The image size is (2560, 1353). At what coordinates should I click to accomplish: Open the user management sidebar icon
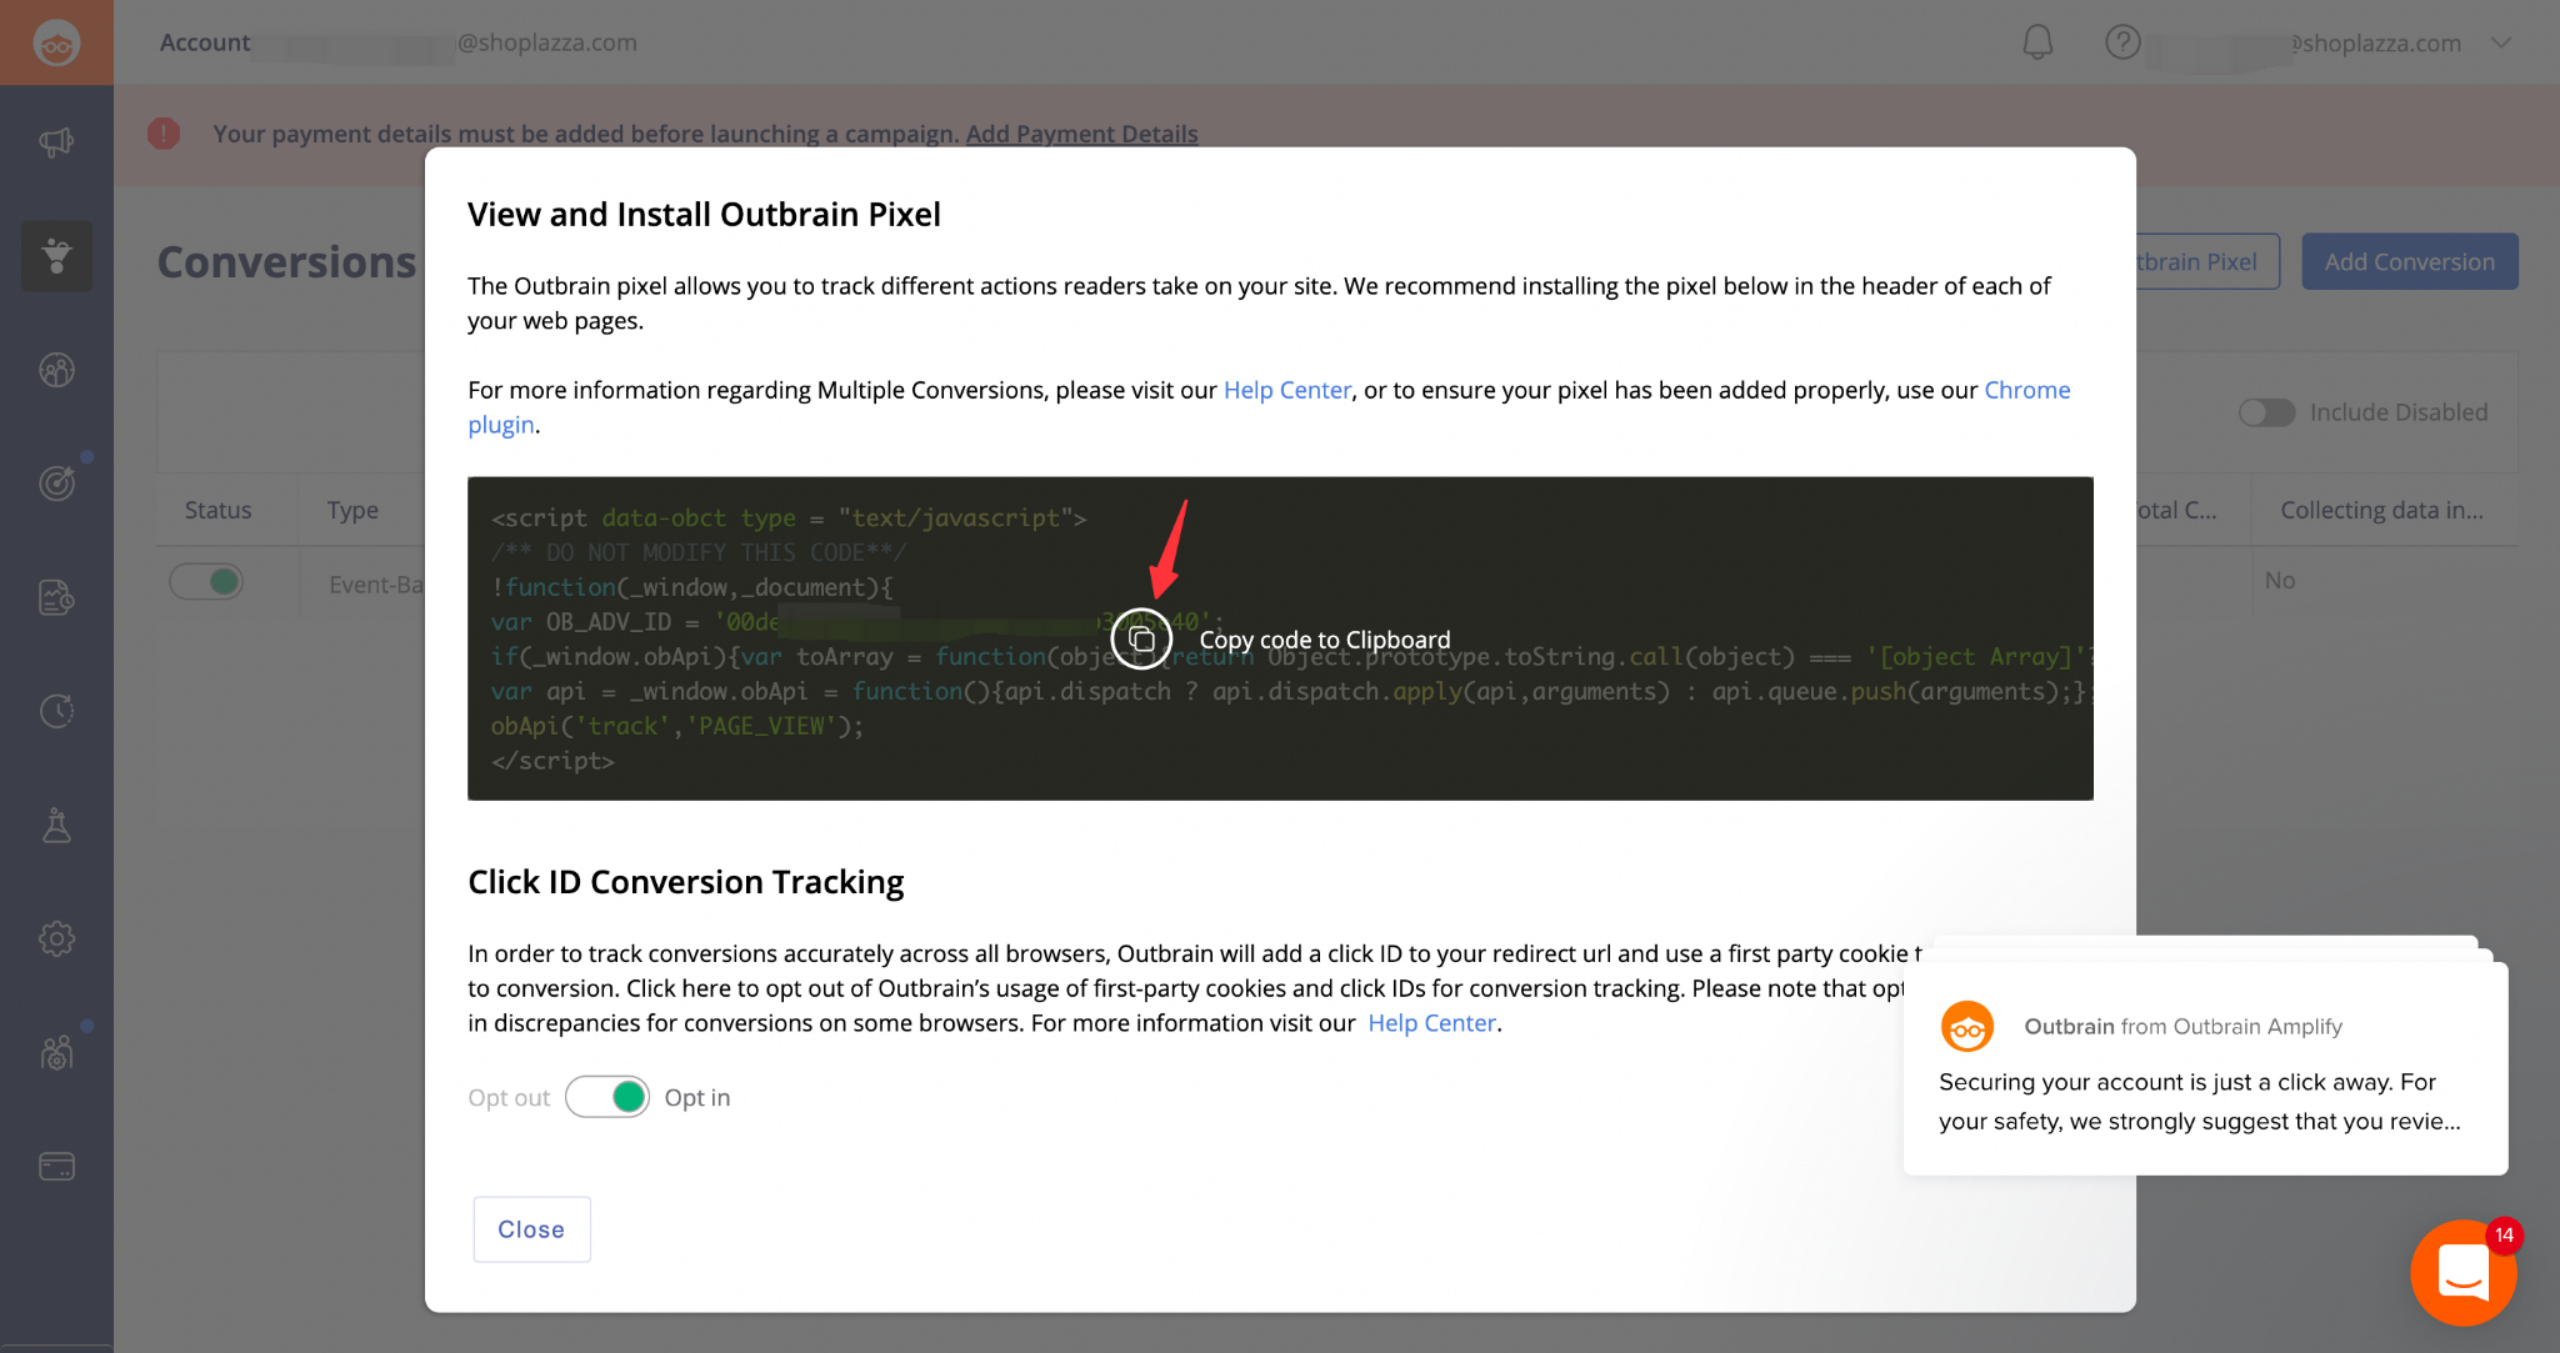[x=56, y=1053]
